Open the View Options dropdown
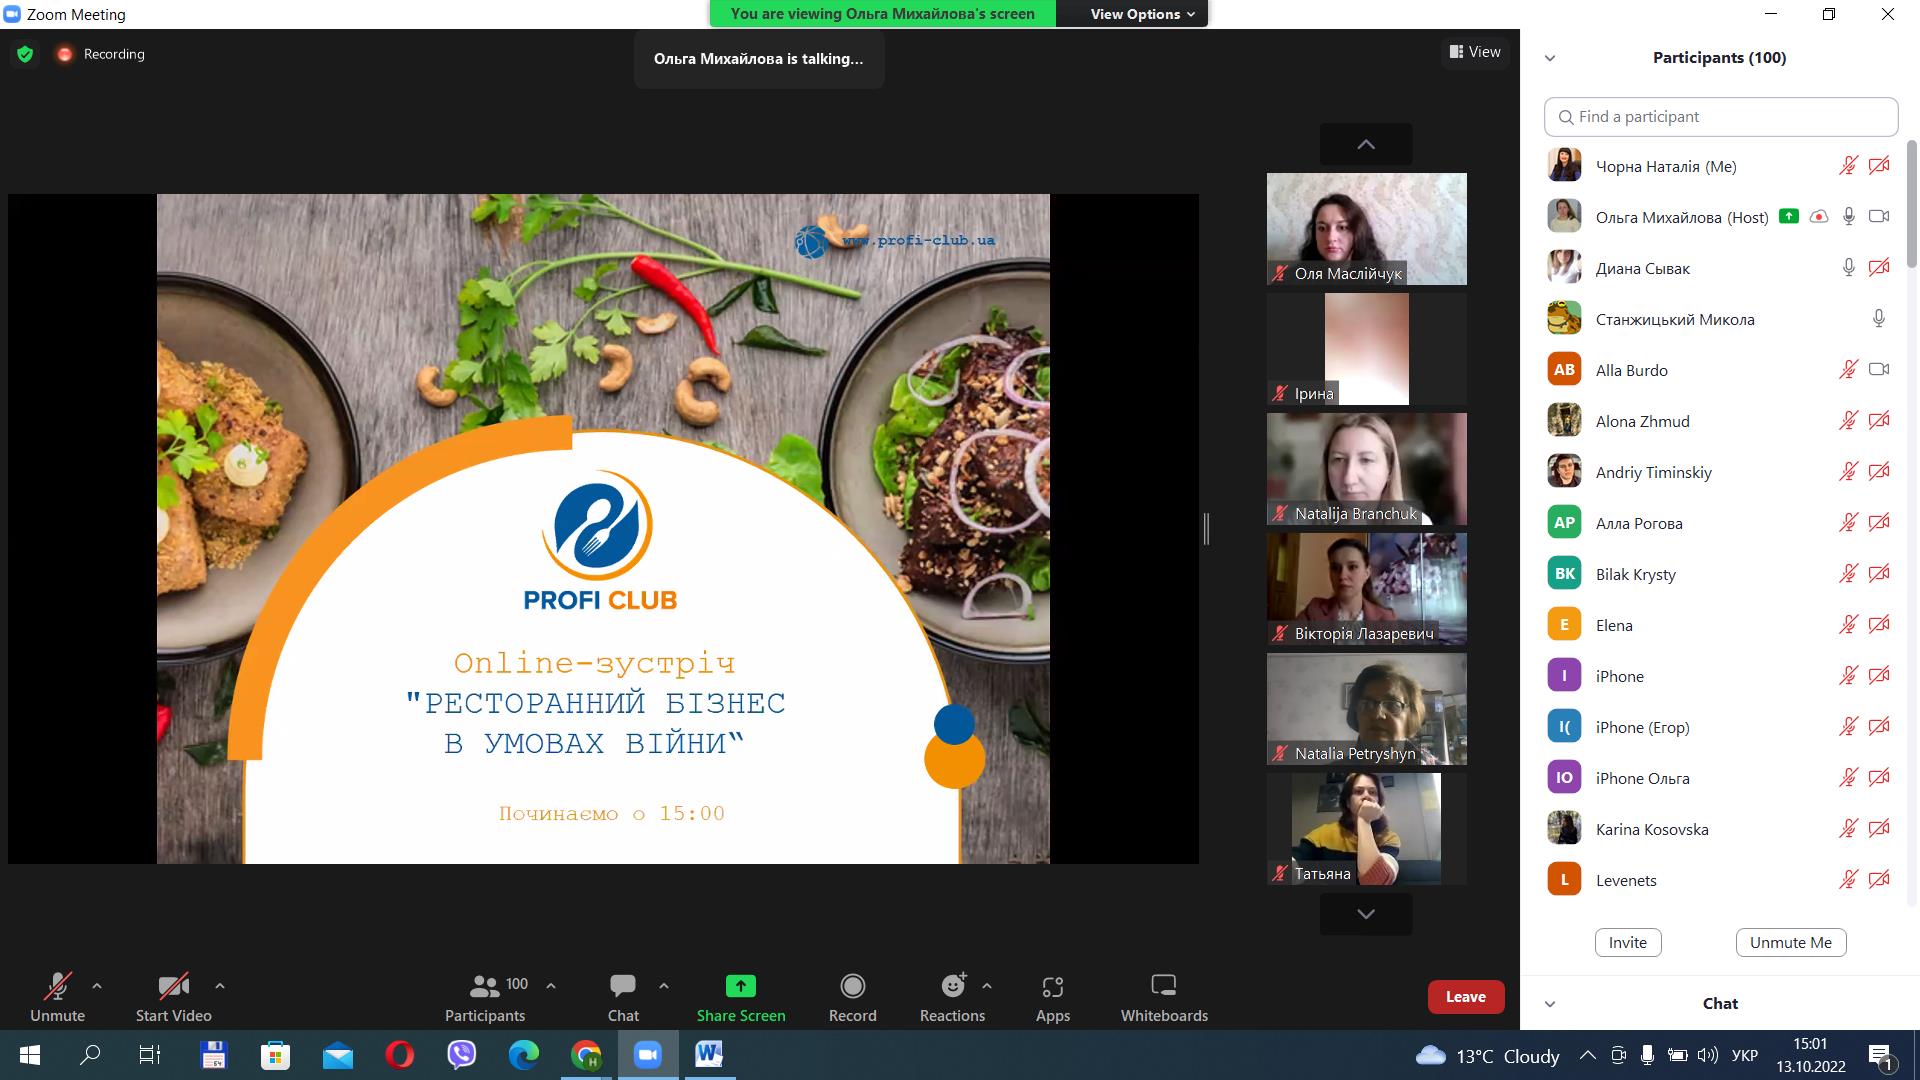Image resolution: width=1920 pixels, height=1080 pixels. tap(1142, 14)
